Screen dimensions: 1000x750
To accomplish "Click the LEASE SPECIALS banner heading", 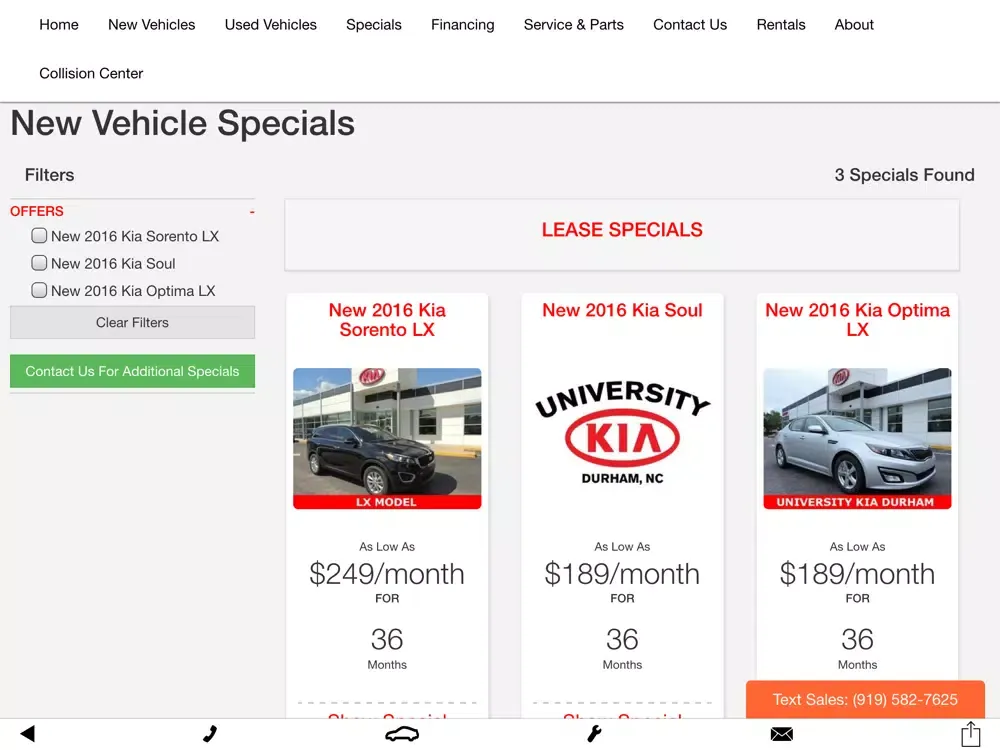I will pyautogui.click(x=622, y=230).
